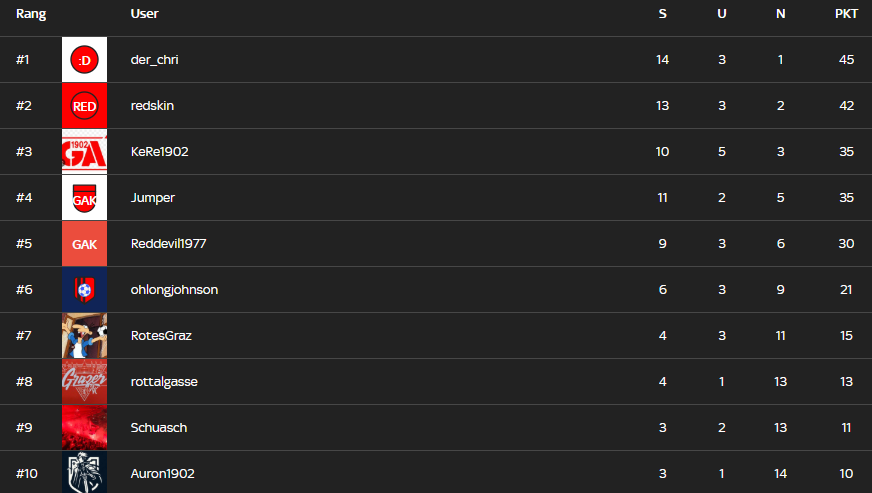This screenshot has width=872, height=493.
Task: Click the red crowd photo avatar of Schuasch
Action: [x=84, y=428]
